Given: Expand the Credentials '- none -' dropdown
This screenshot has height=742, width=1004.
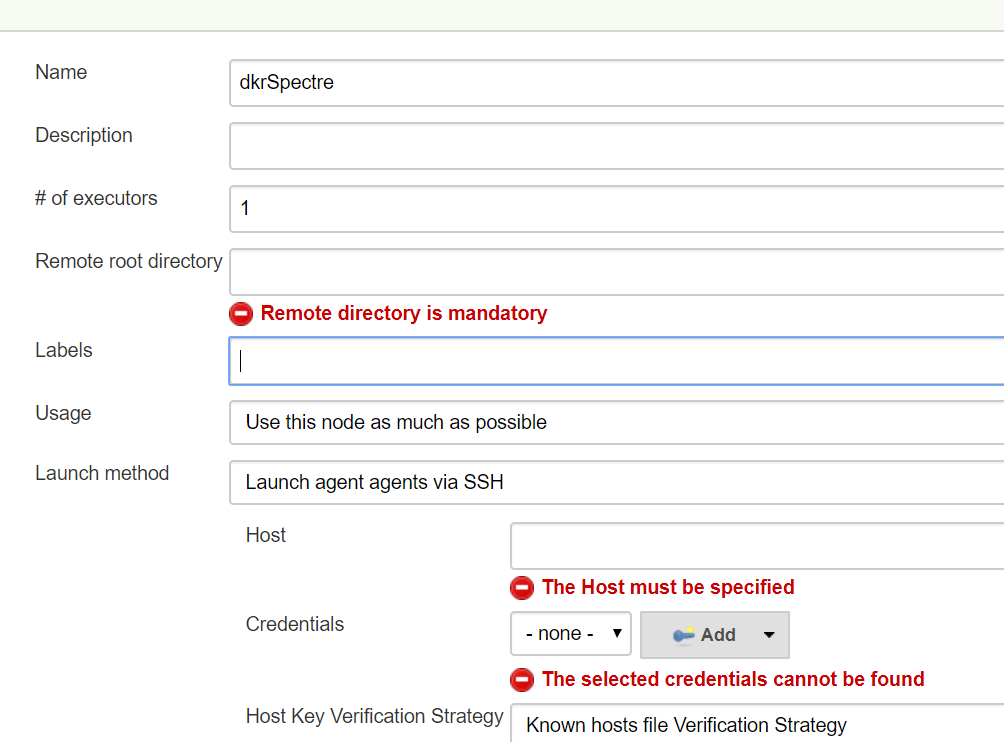Looking at the screenshot, I should click(x=570, y=634).
